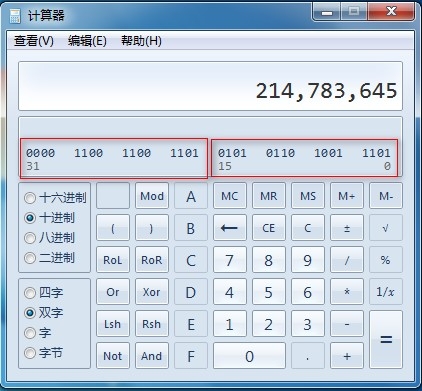Click the division / button
The height and width of the screenshot is (391, 422).
pyautogui.click(x=347, y=260)
